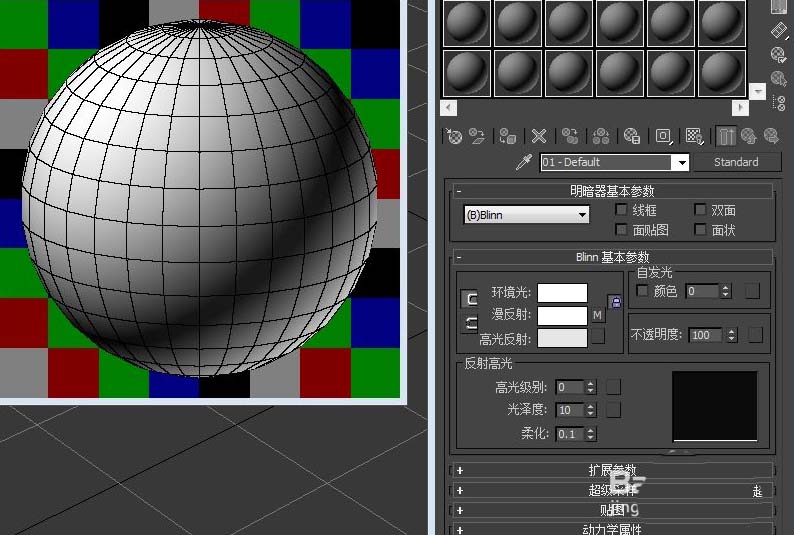Expand the 扩展参数 rollout
The width and height of the screenshot is (794, 535).
point(613,470)
